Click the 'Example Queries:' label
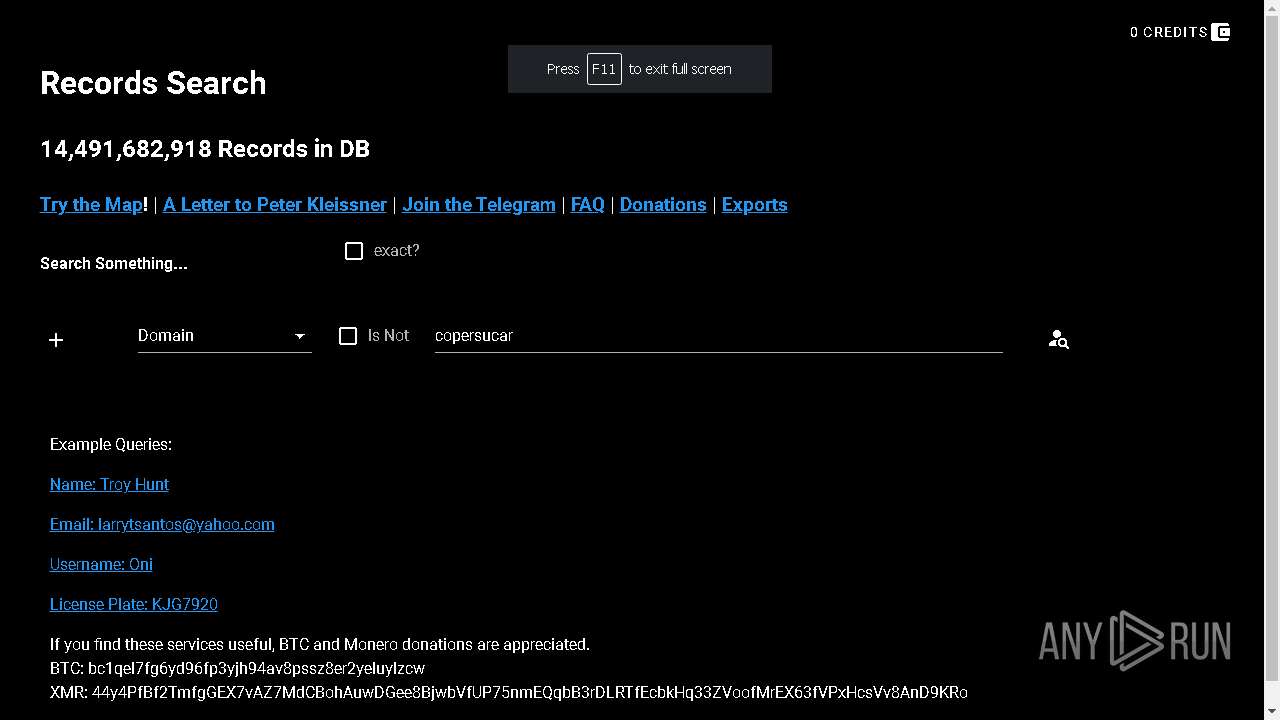The image size is (1280, 720). [111, 444]
